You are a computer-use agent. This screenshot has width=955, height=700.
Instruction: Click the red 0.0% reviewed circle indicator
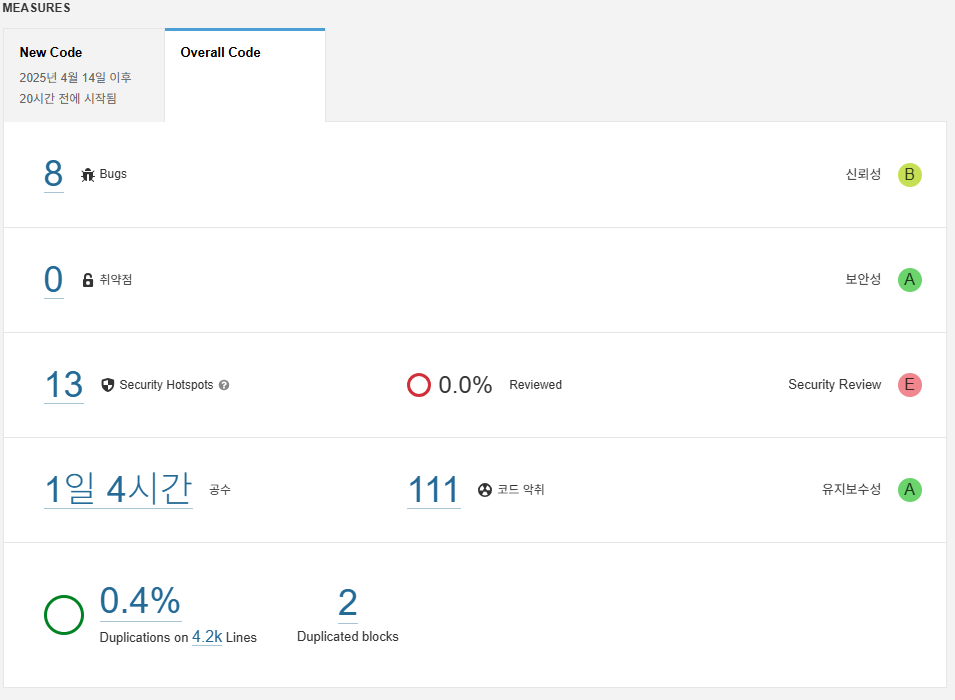coord(419,385)
